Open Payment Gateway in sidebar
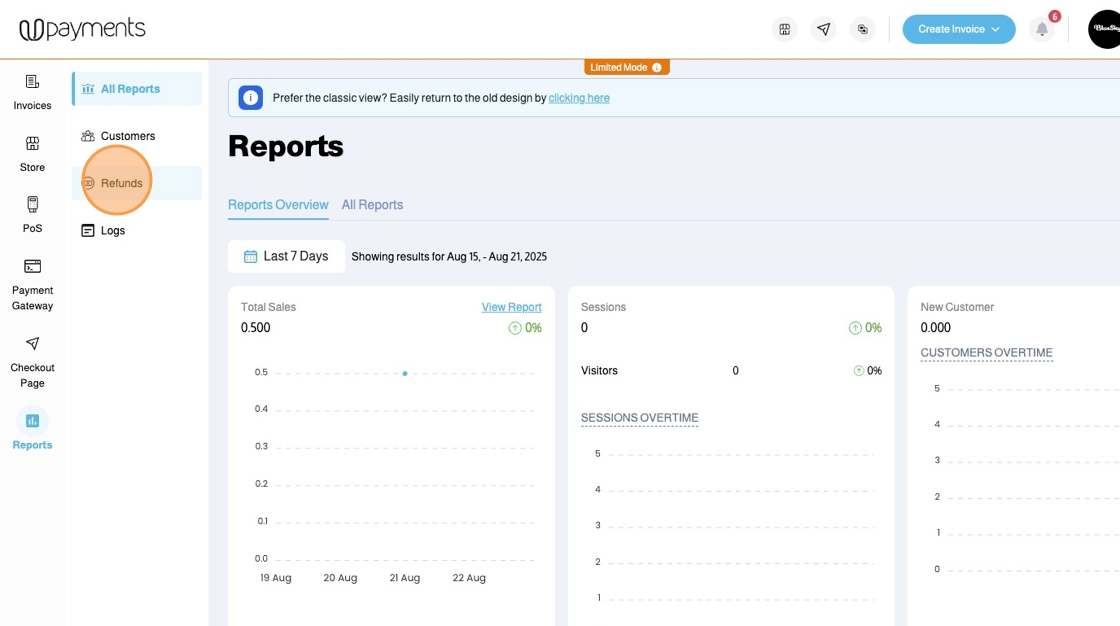Image resolution: width=1120 pixels, height=626 pixels. tap(32, 282)
